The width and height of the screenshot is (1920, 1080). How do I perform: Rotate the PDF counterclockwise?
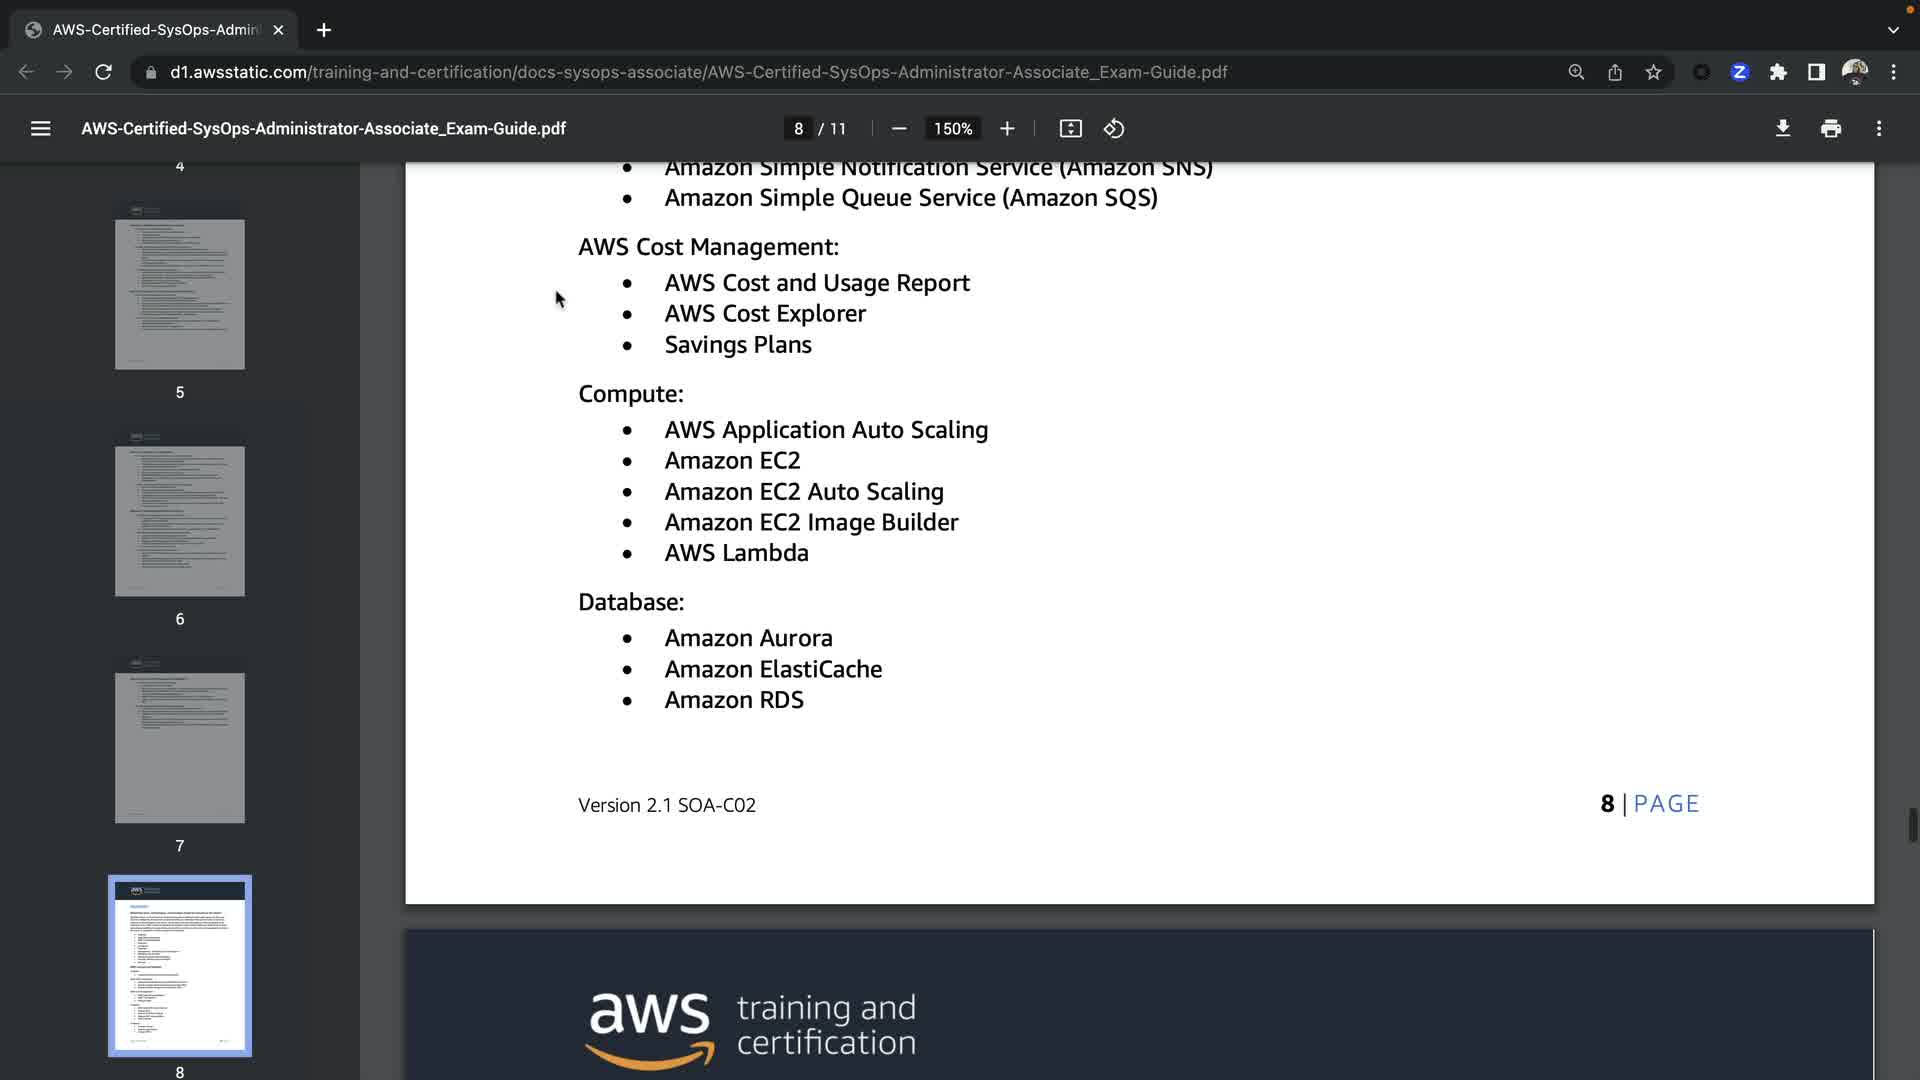[x=1114, y=129]
